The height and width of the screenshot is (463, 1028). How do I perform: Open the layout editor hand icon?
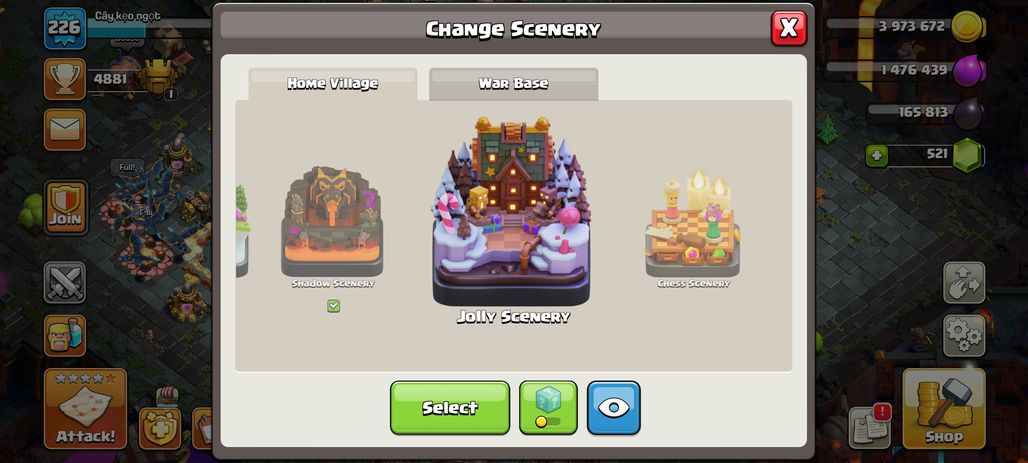[x=964, y=283]
